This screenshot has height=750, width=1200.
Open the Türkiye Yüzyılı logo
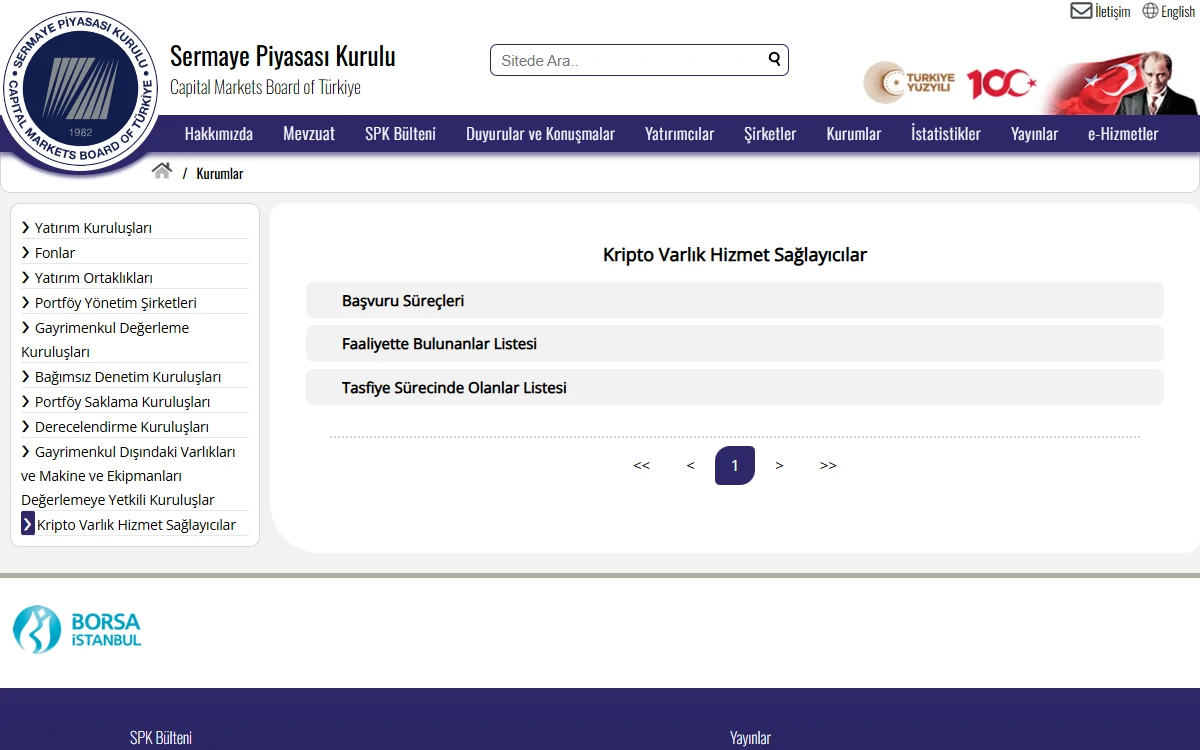coord(910,83)
